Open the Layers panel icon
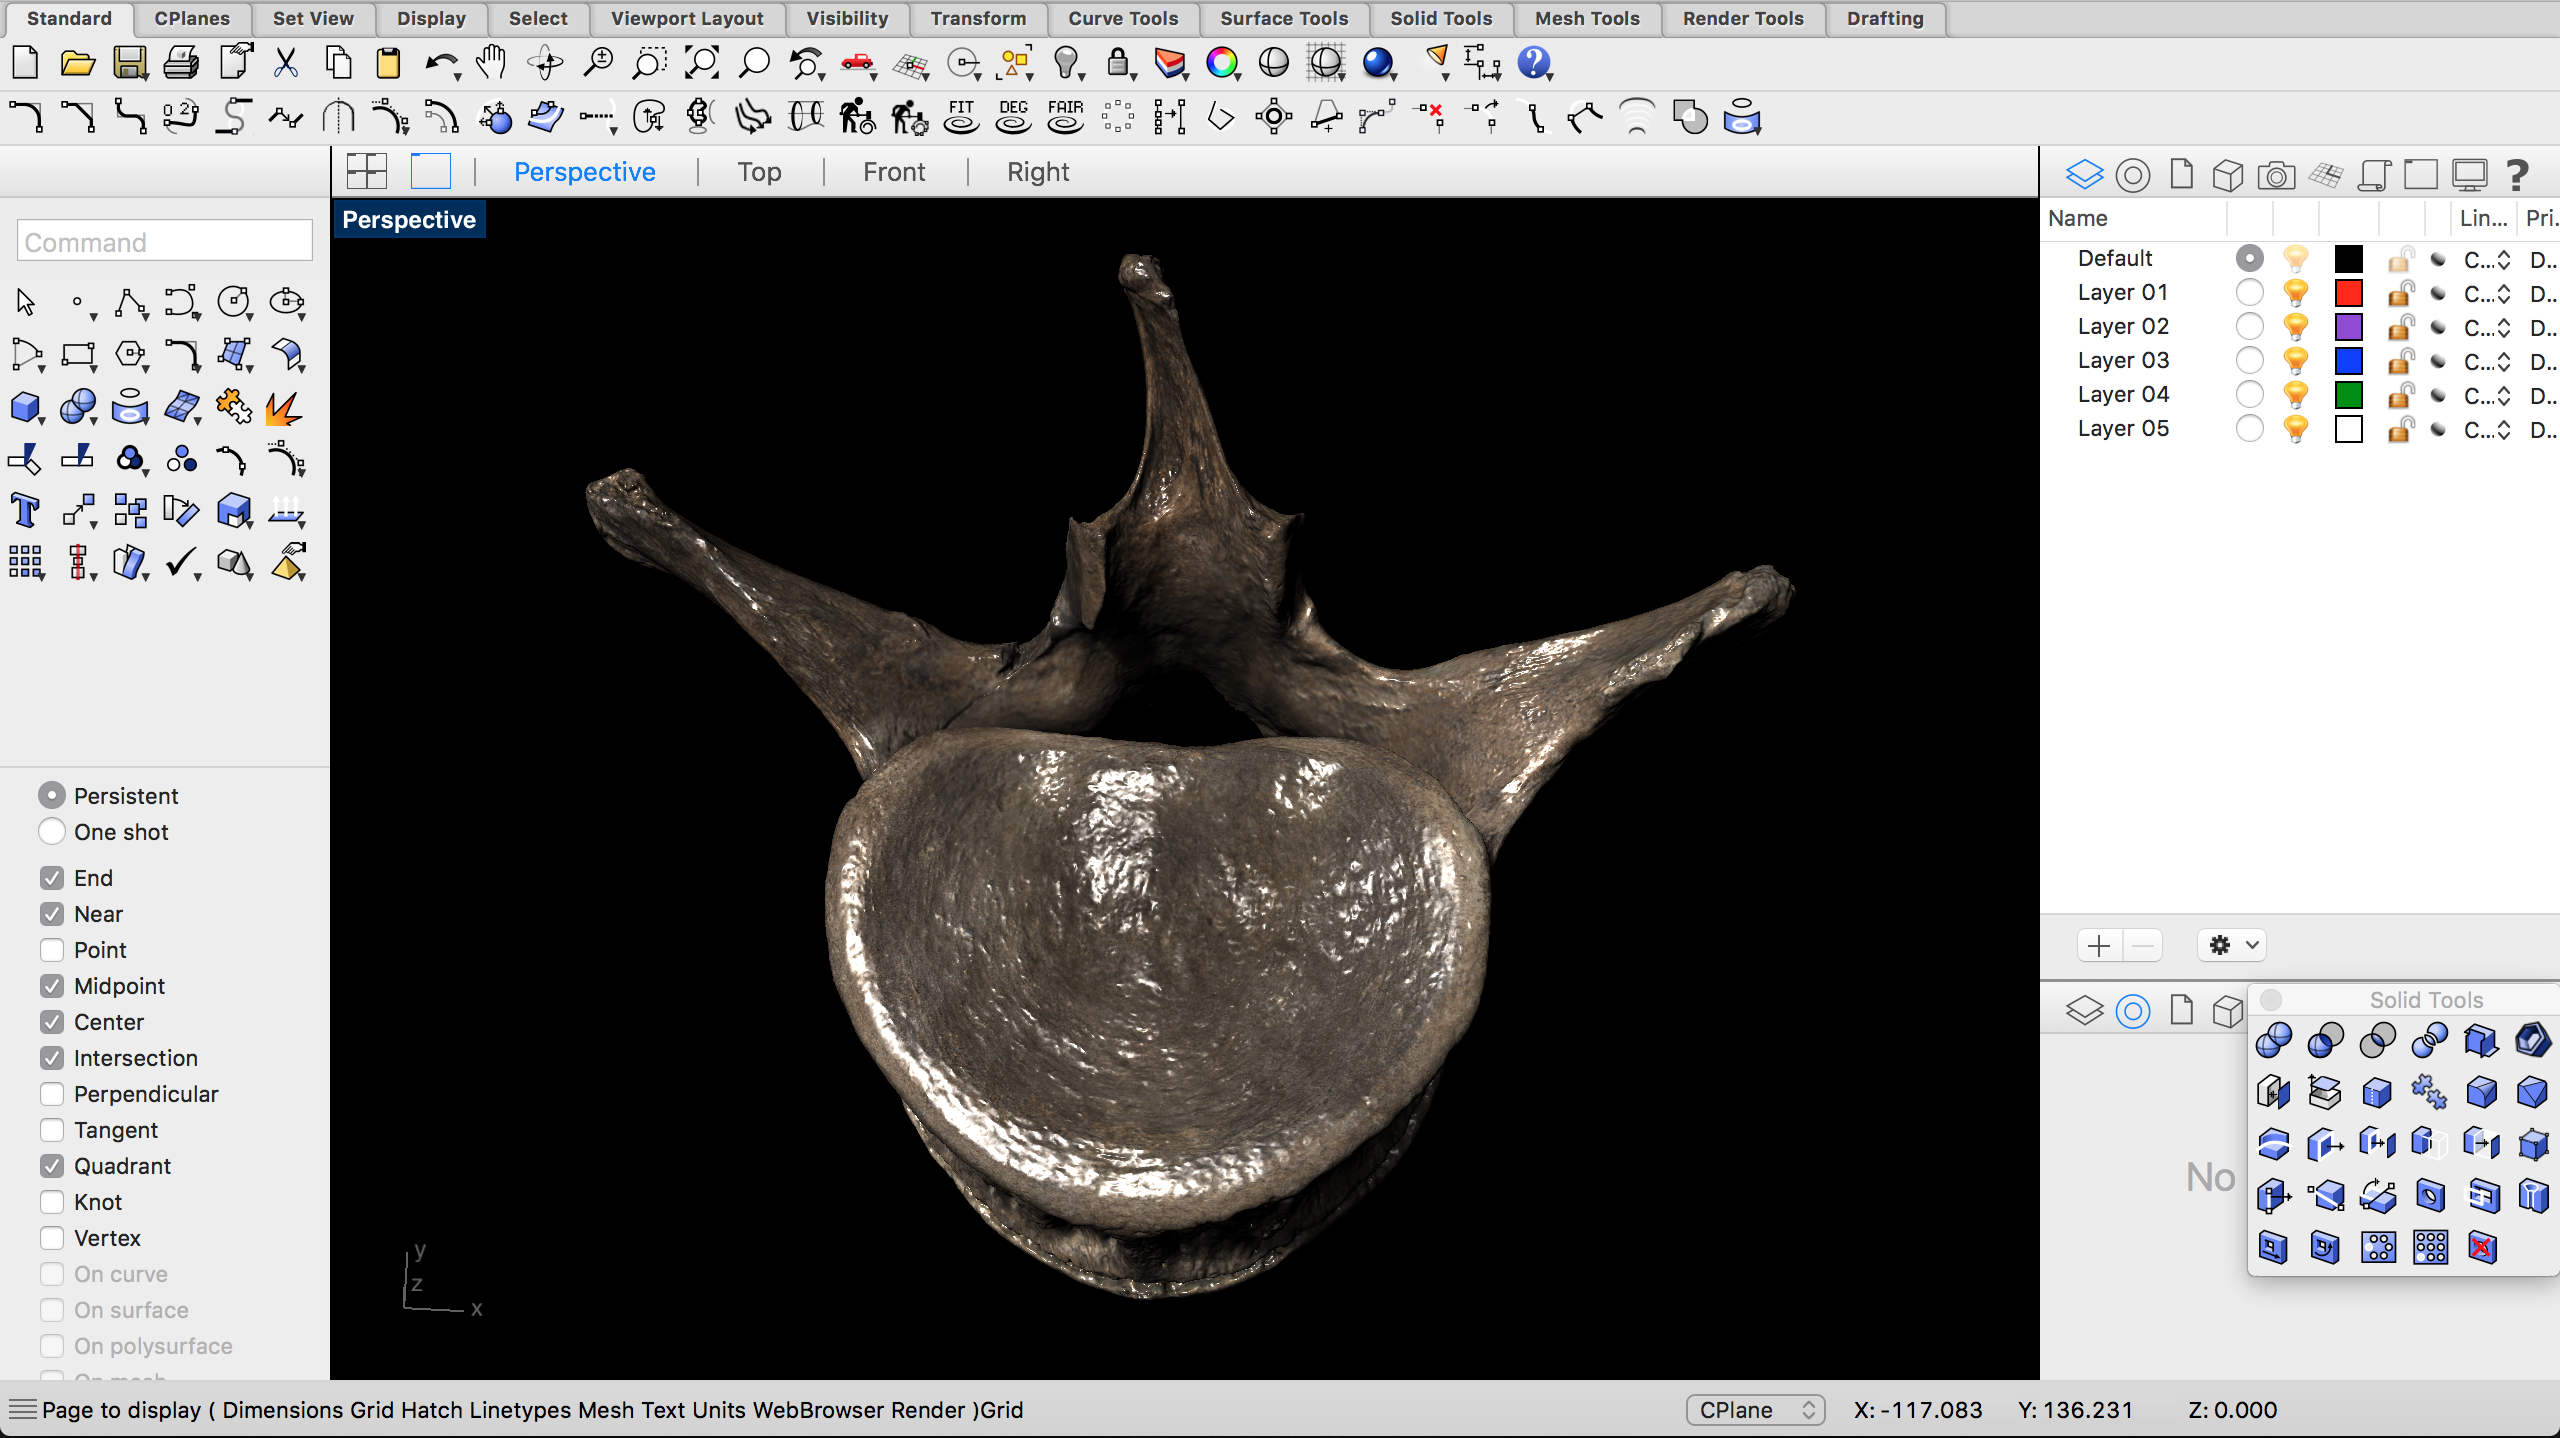The height and width of the screenshot is (1438, 2560). pyautogui.click(x=2084, y=175)
